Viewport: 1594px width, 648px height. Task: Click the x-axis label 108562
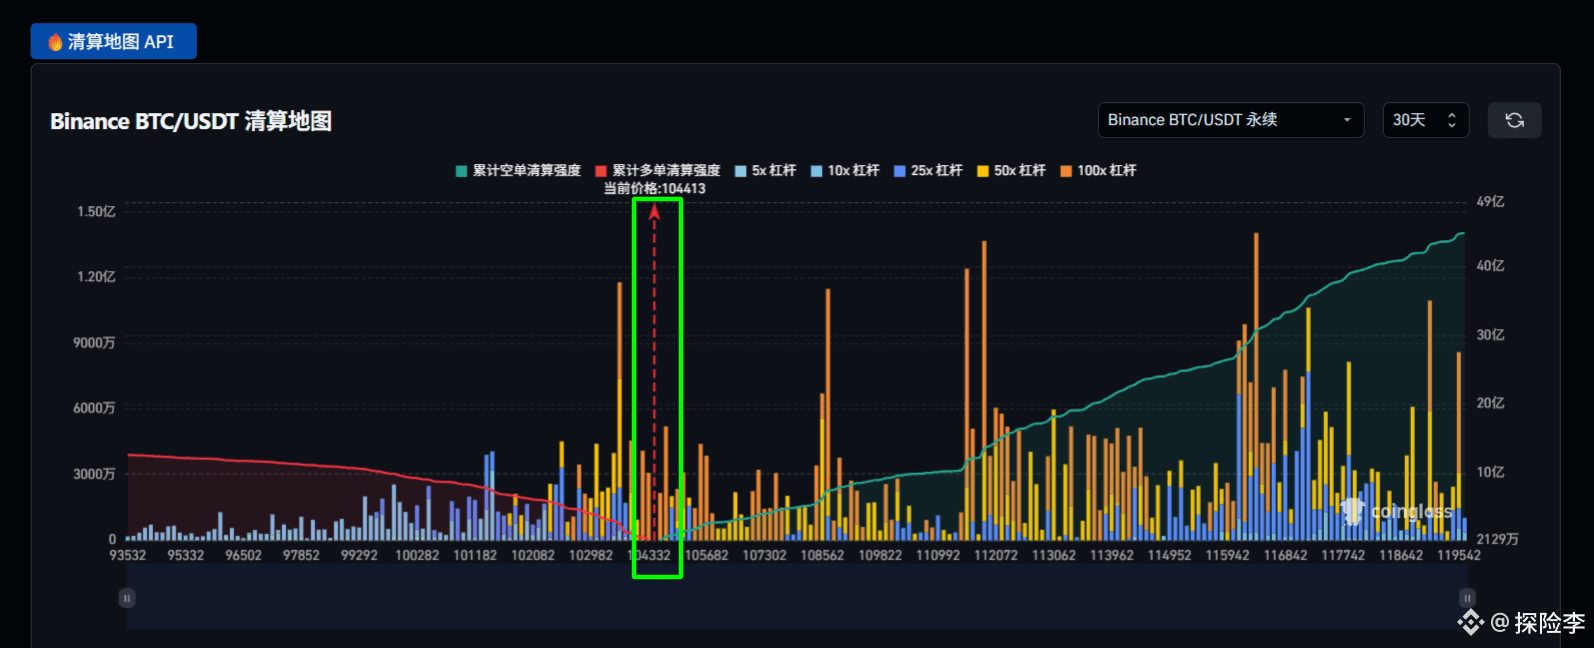pyautogui.click(x=822, y=555)
